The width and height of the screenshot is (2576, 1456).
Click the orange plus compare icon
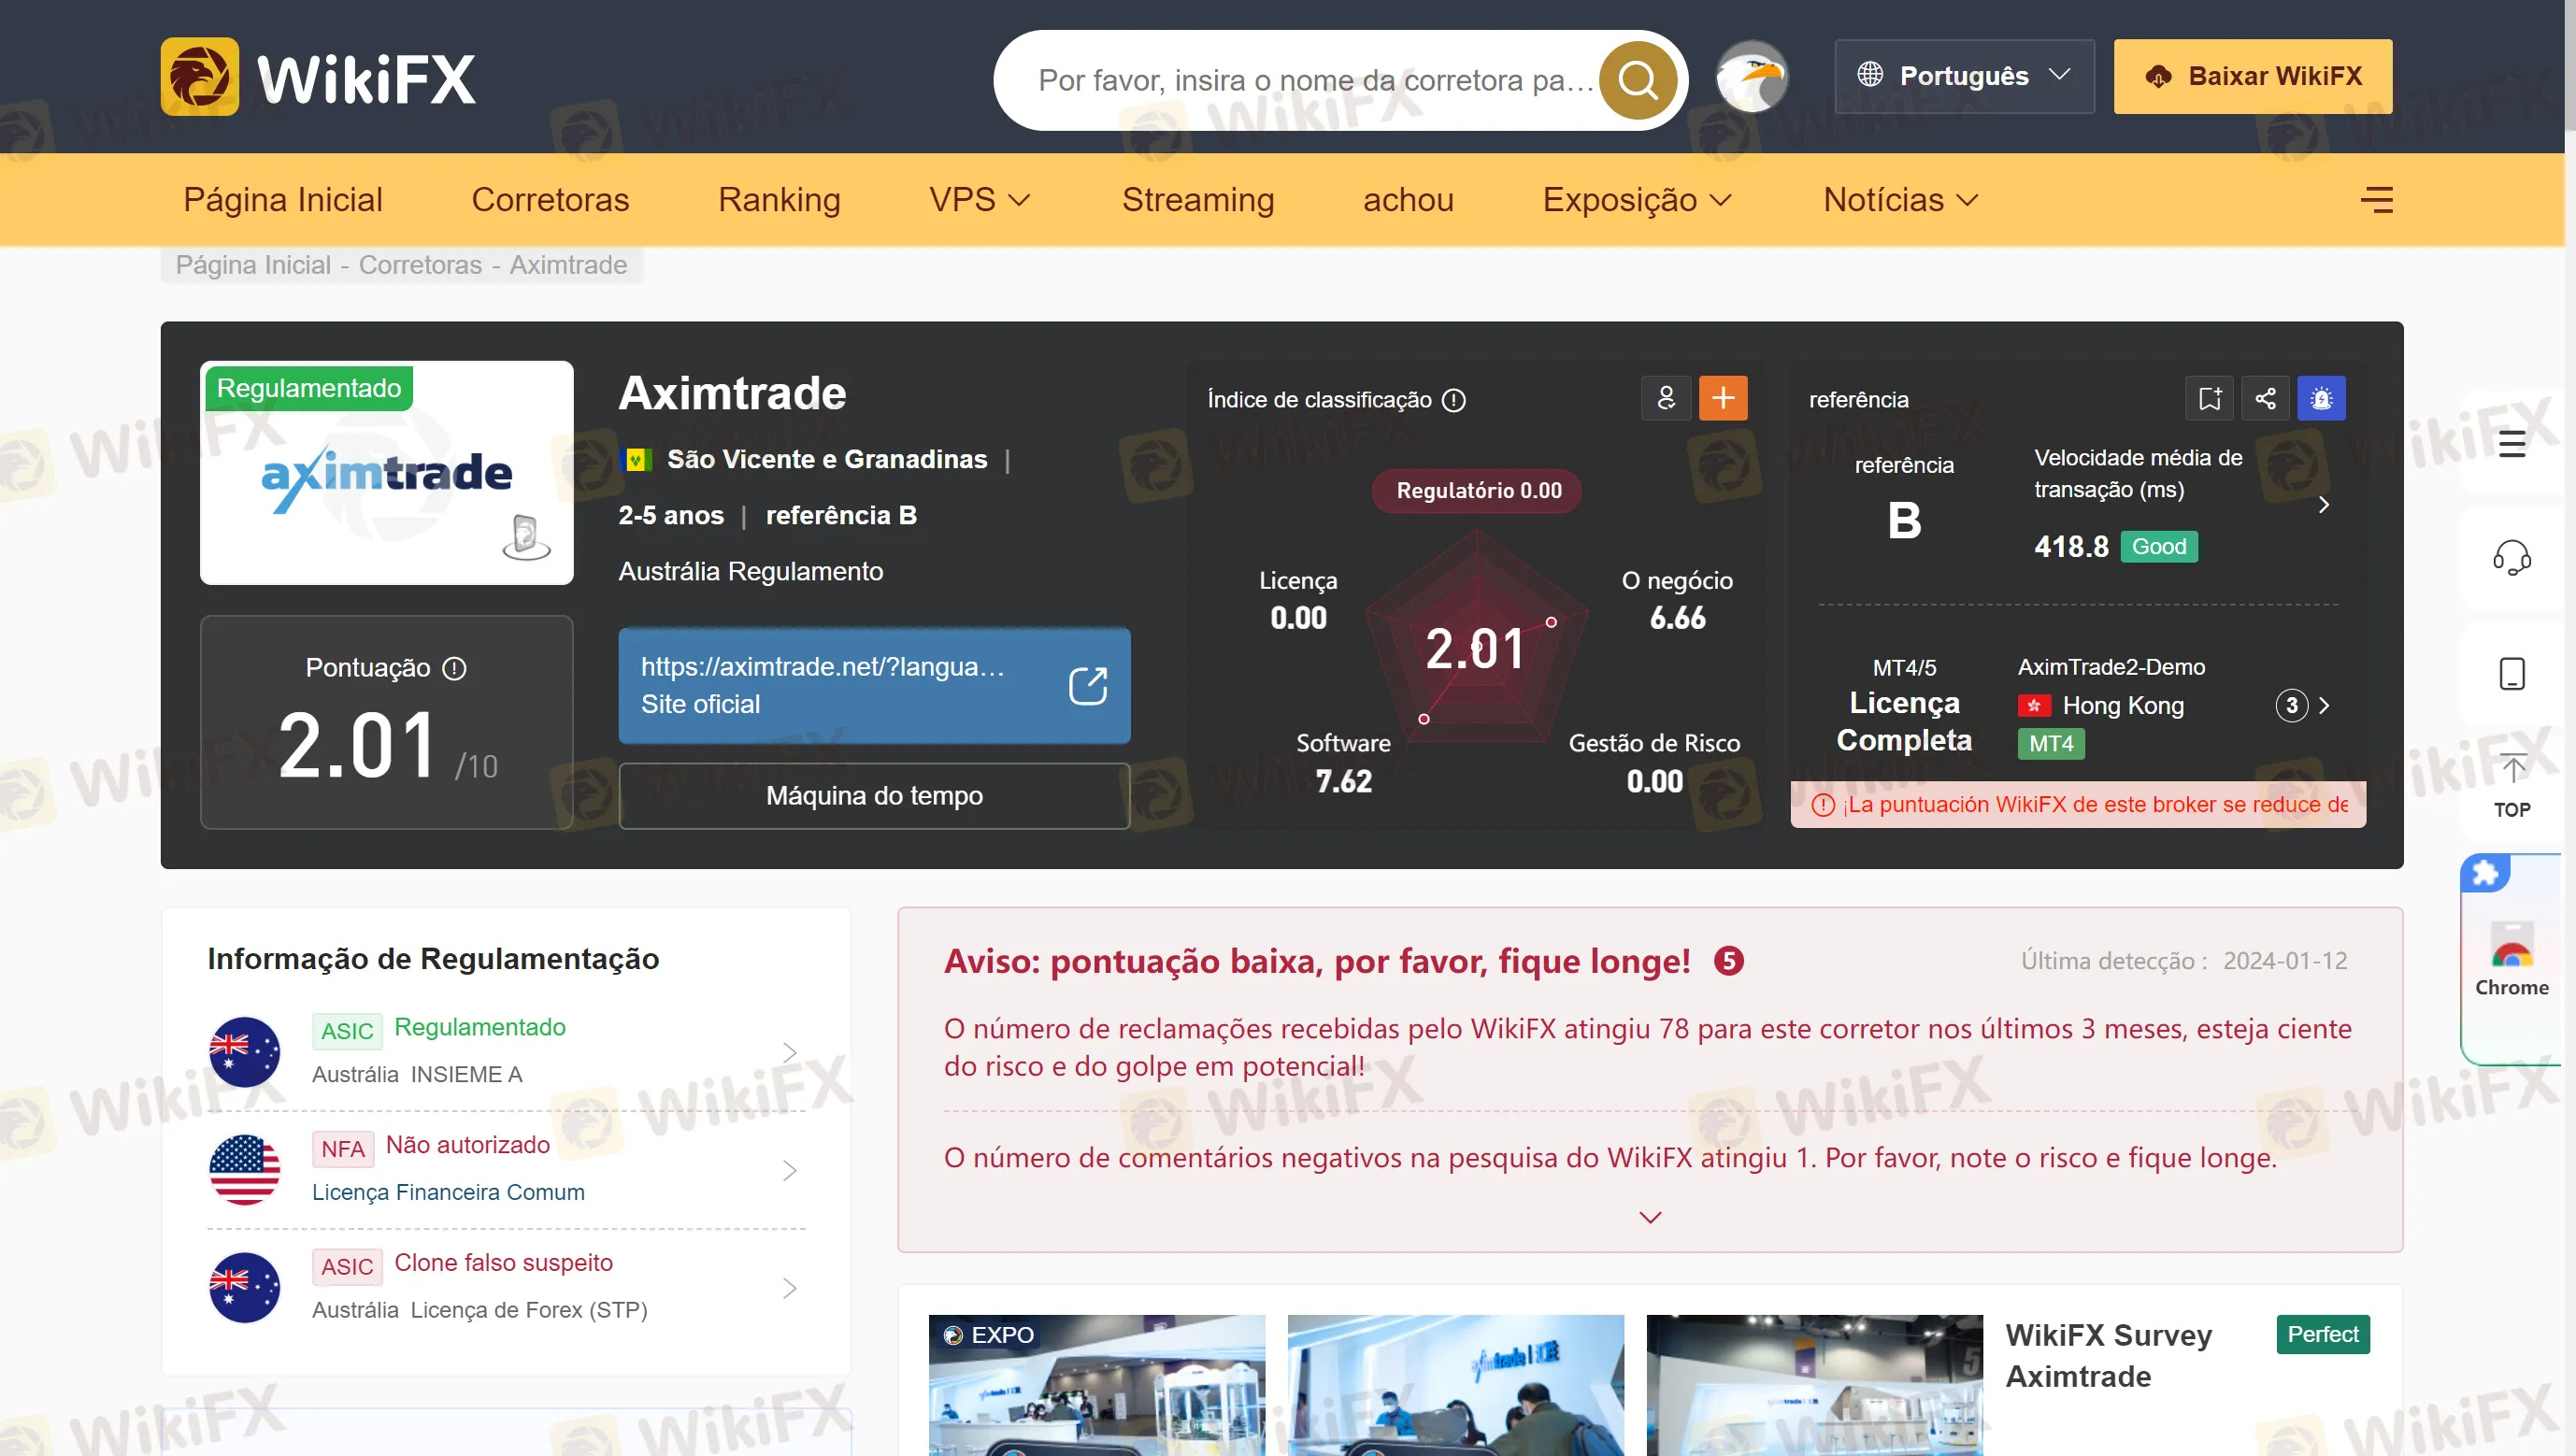[x=1722, y=399]
